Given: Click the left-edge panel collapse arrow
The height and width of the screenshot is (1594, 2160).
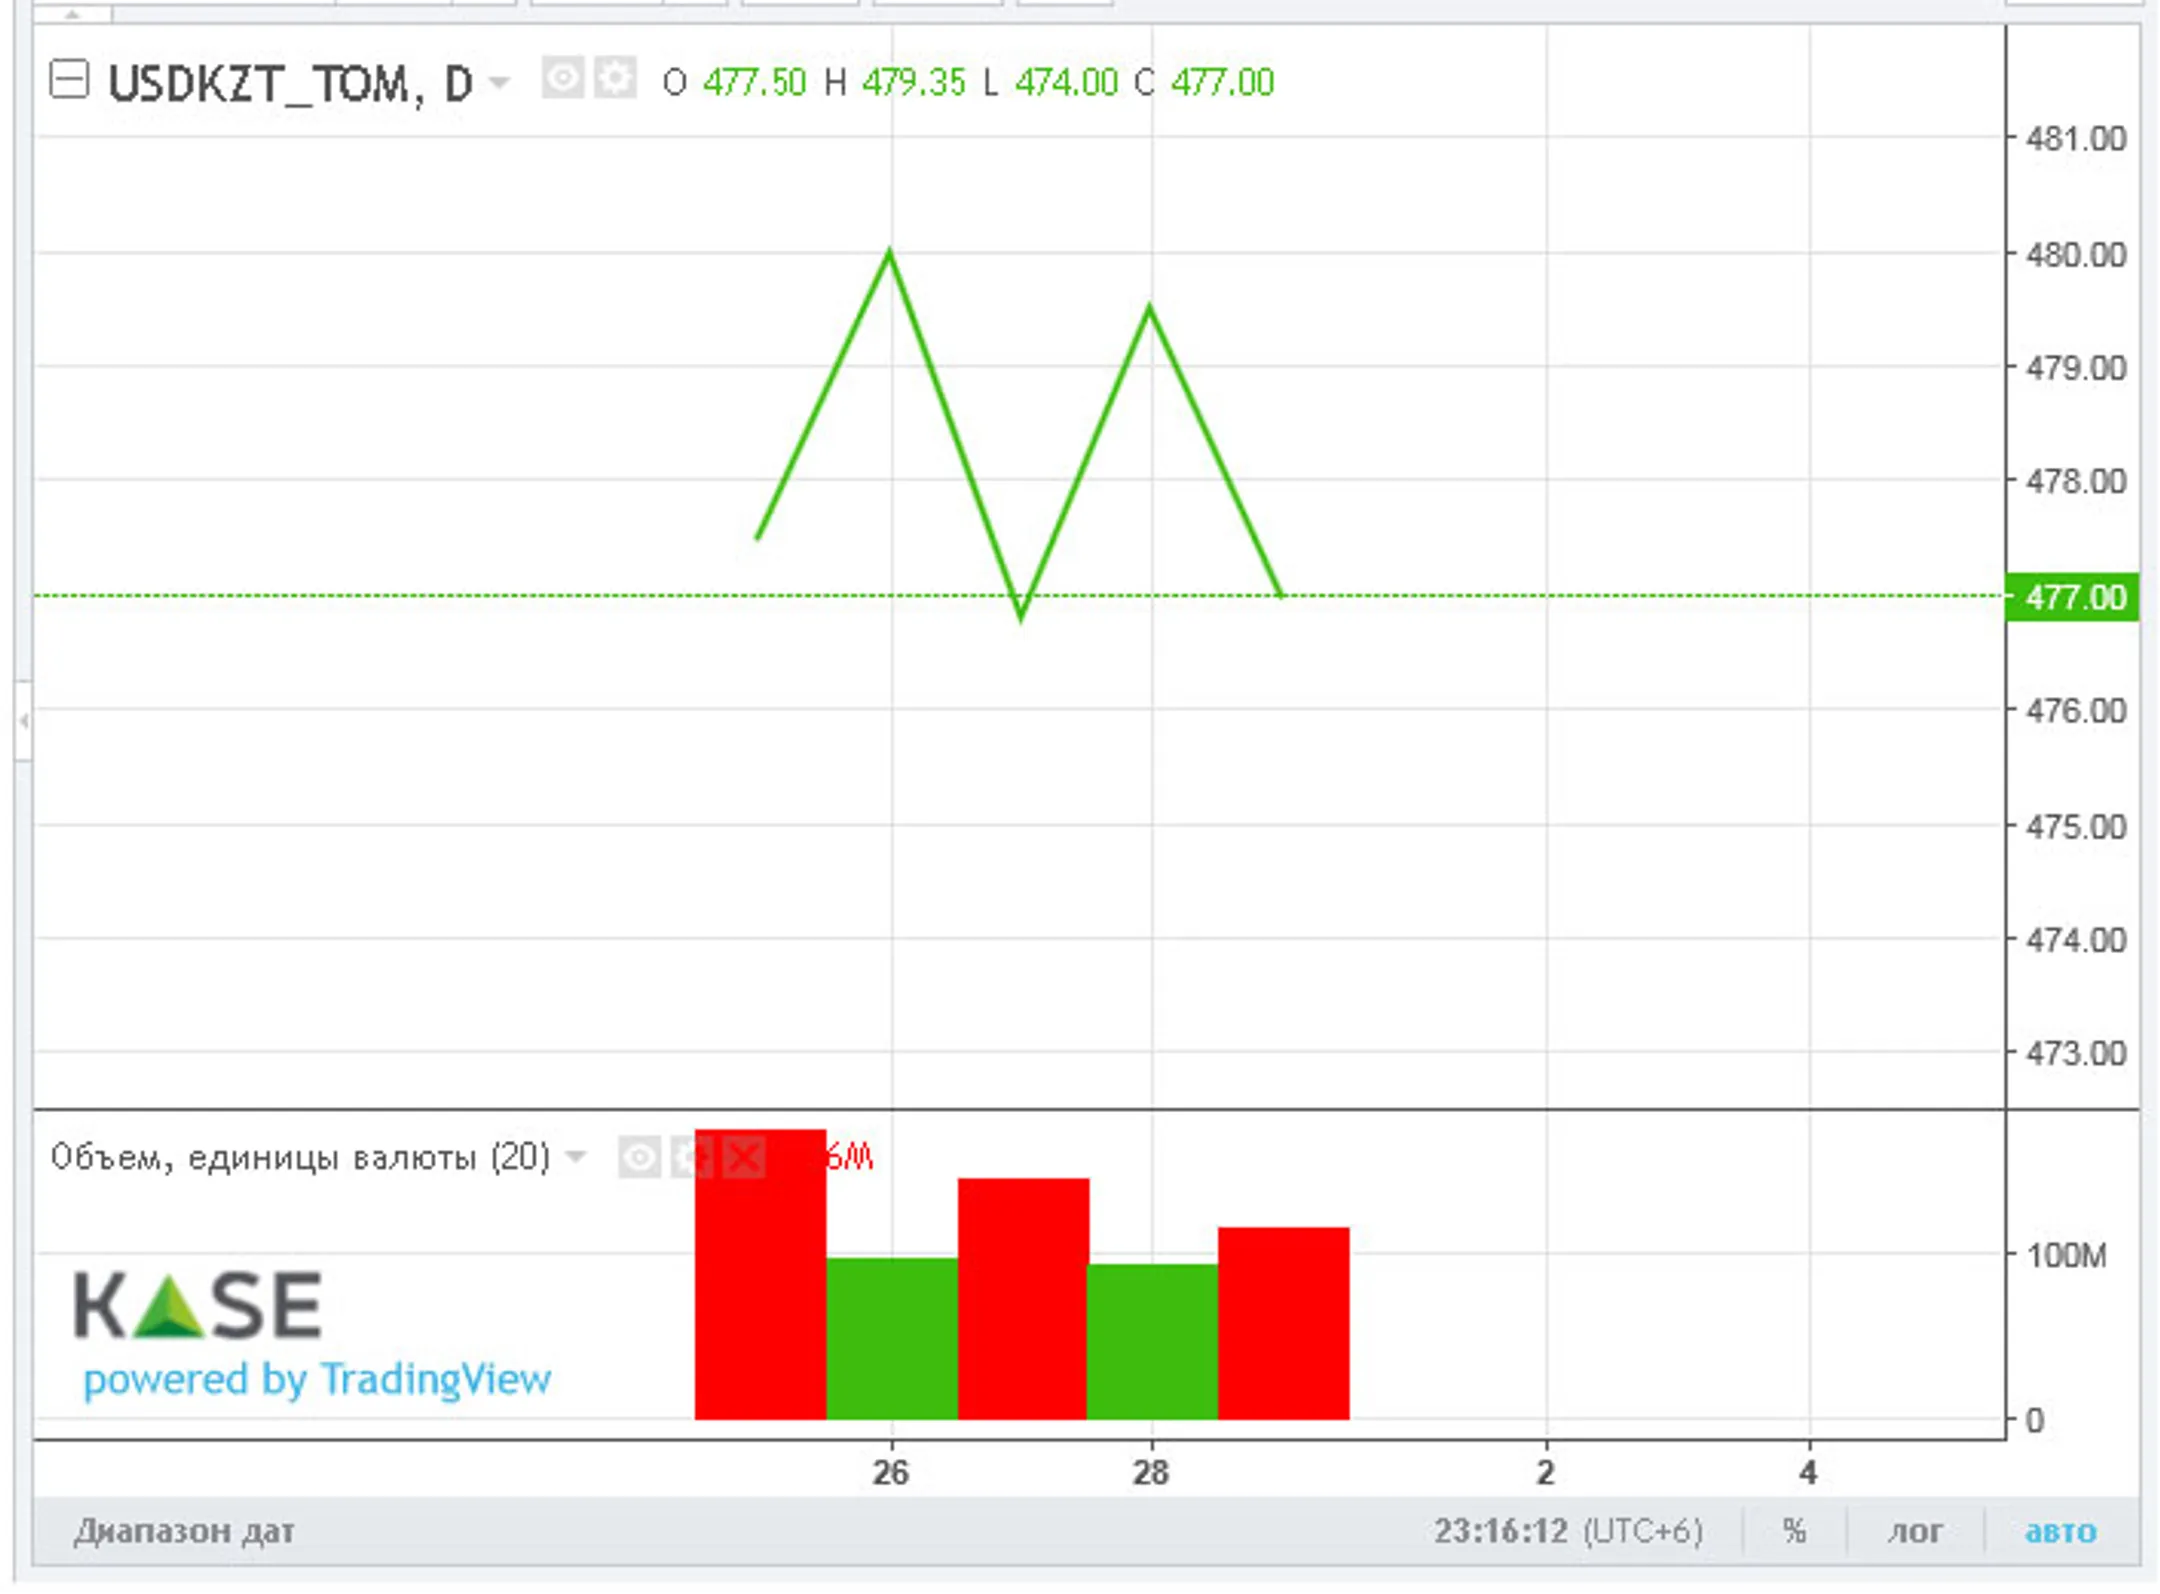Looking at the screenshot, I should tap(23, 720).
